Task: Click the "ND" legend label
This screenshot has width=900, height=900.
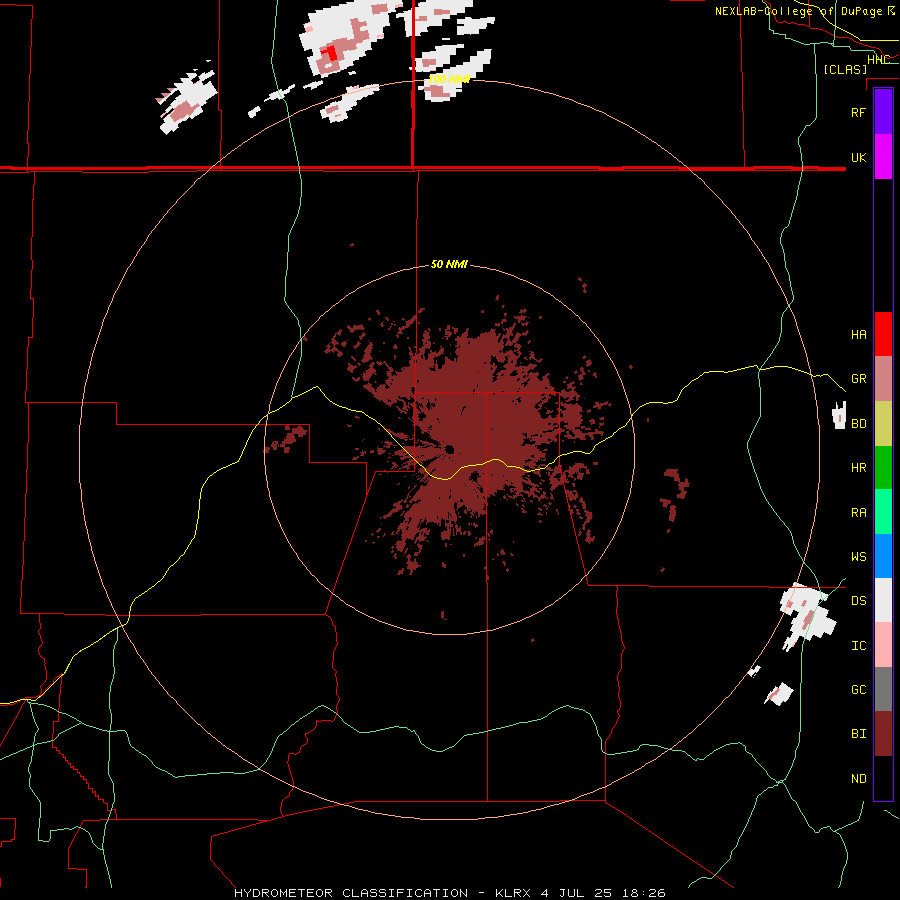Action: 858,779
